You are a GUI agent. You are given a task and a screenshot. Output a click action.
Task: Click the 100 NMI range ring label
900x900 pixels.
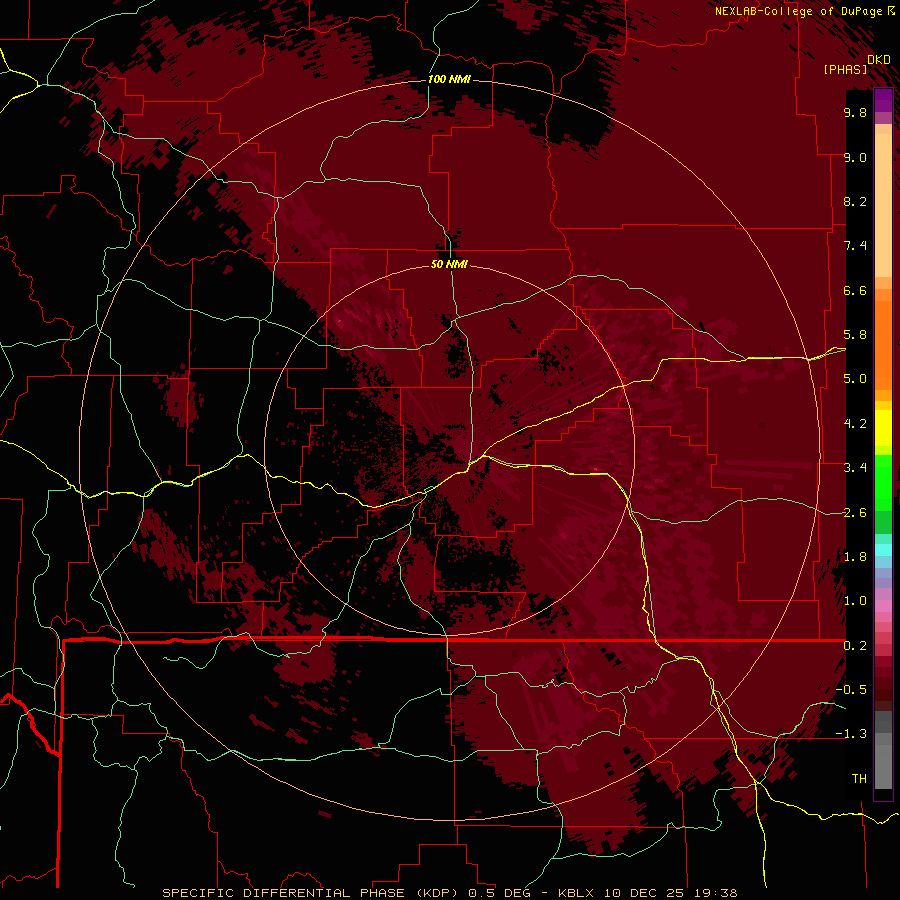pos(449,79)
